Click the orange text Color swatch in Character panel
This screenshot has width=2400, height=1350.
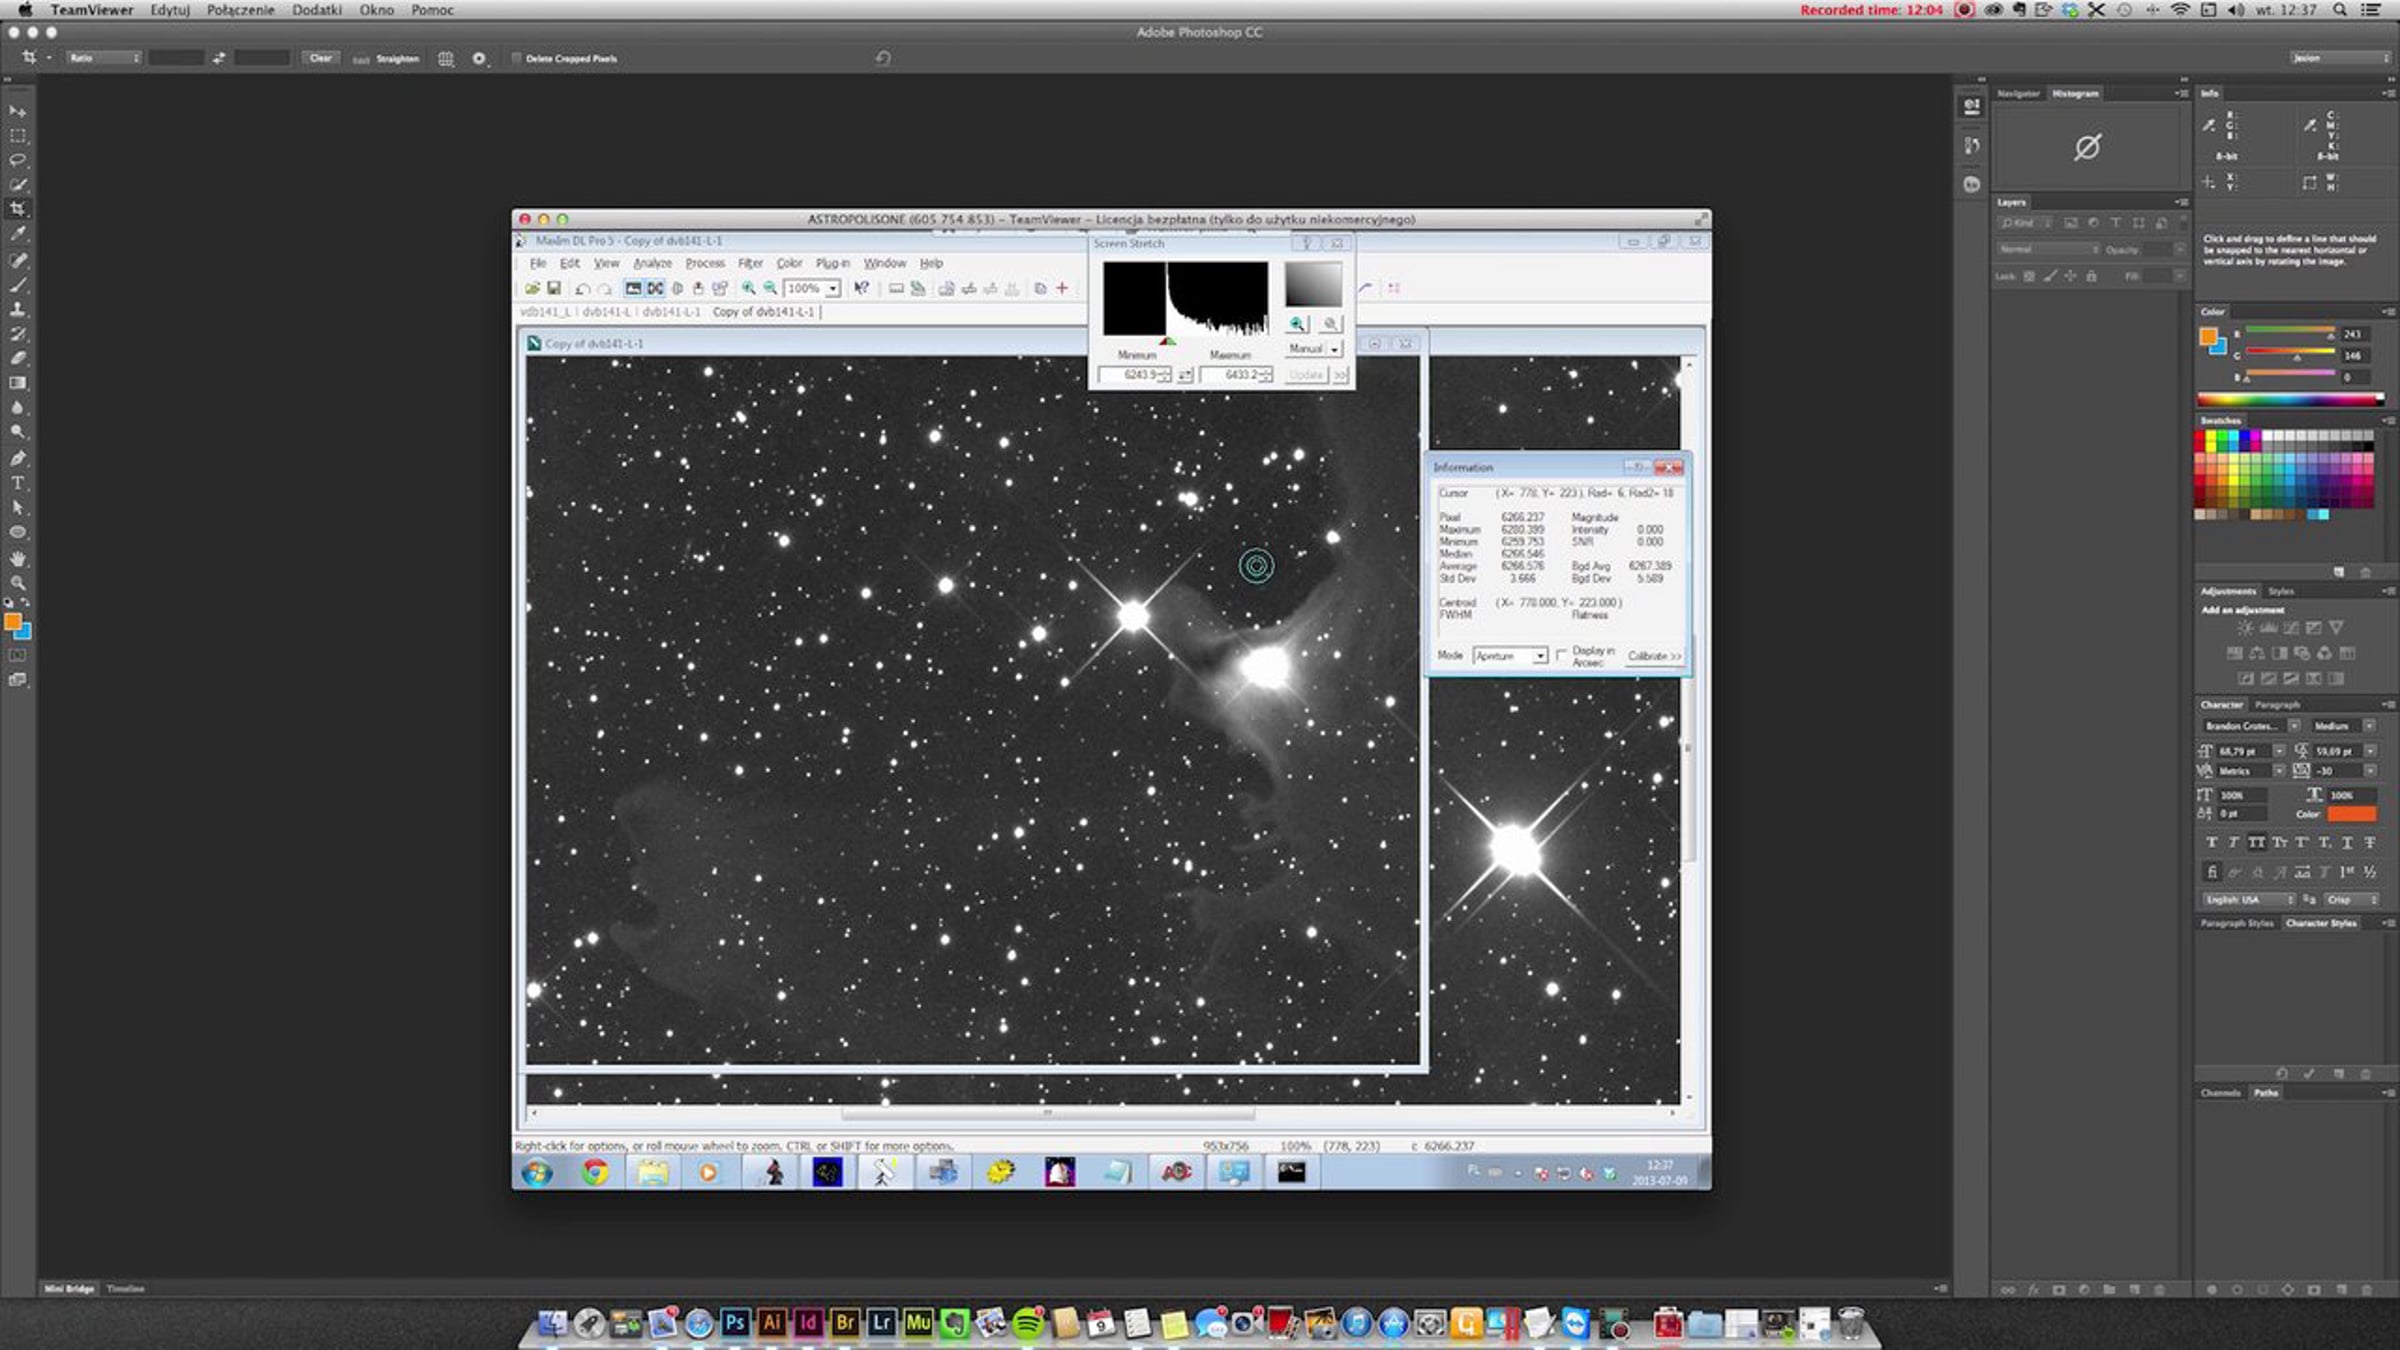tap(2351, 814)
